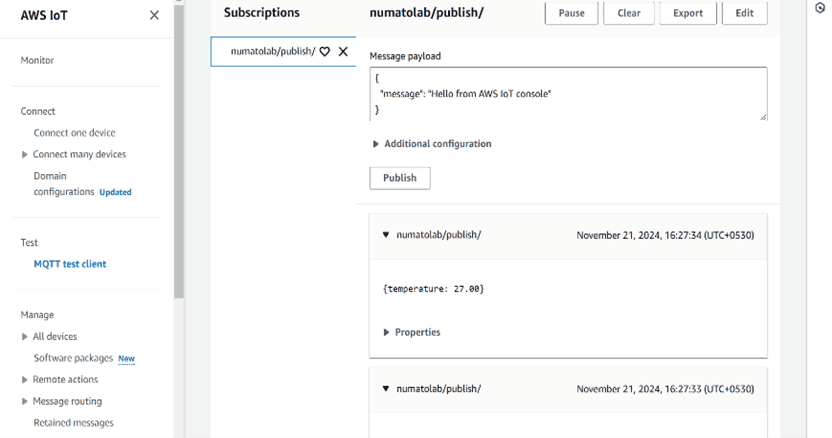Viewport: 832px width, 438px height.
Task: Expand Properties of the temperature message
Action: pyautogui.click(x=387, y=332)
